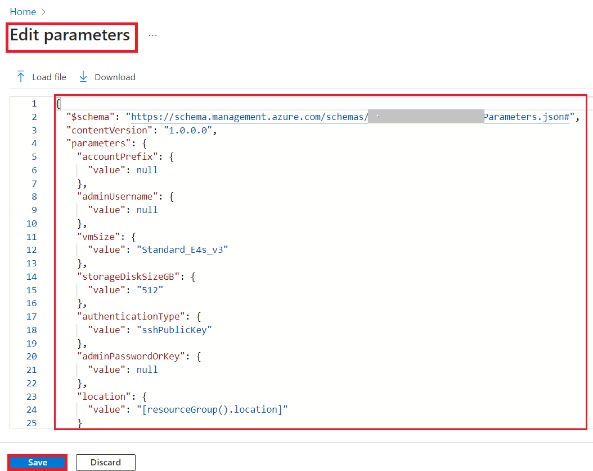Click the null value under accountPrefix

tap(147, 170)
